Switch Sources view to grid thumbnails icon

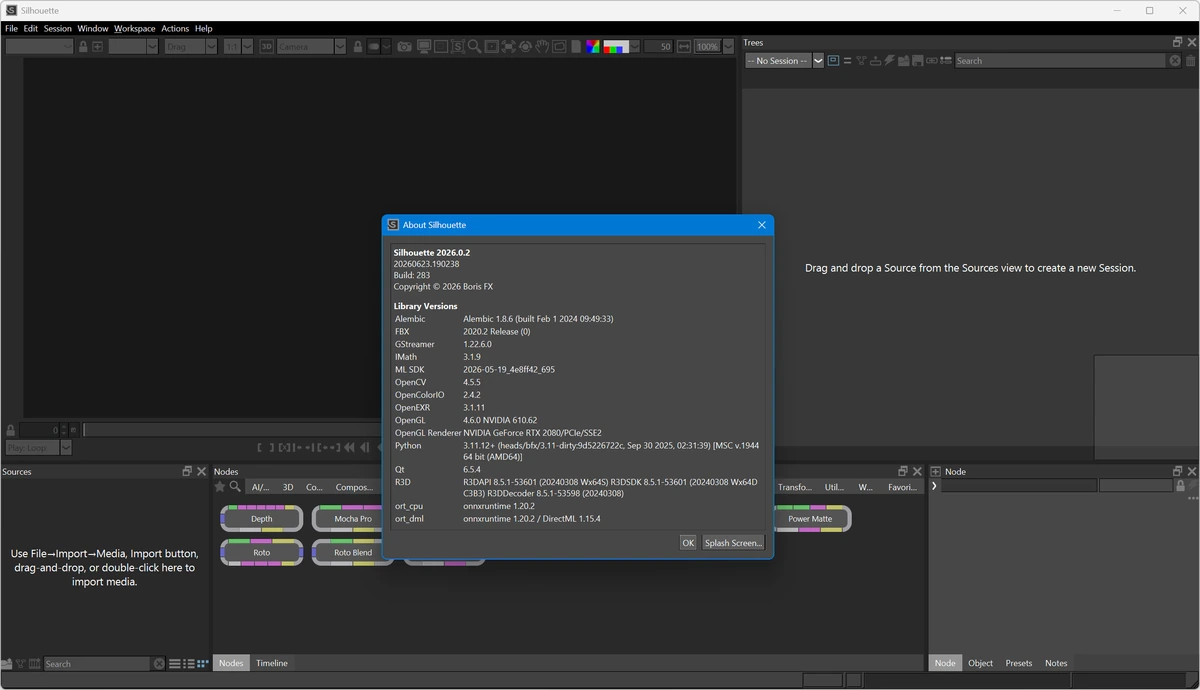(203, 663)
